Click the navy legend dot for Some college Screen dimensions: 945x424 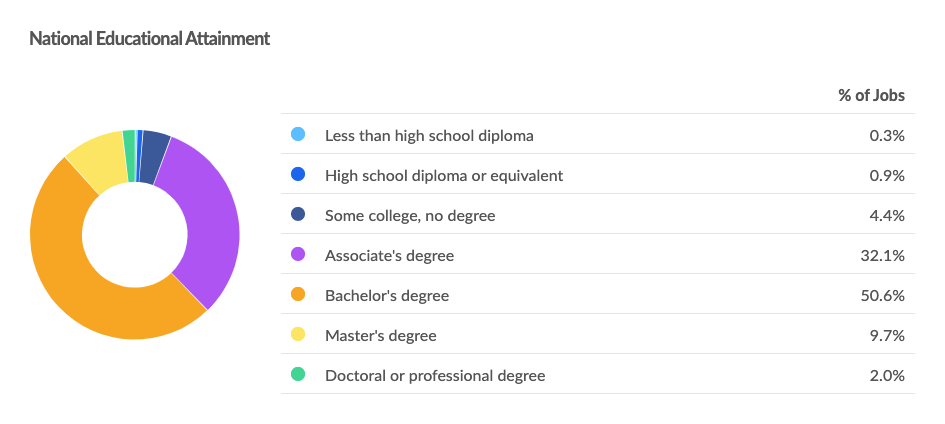click(298, 214)
